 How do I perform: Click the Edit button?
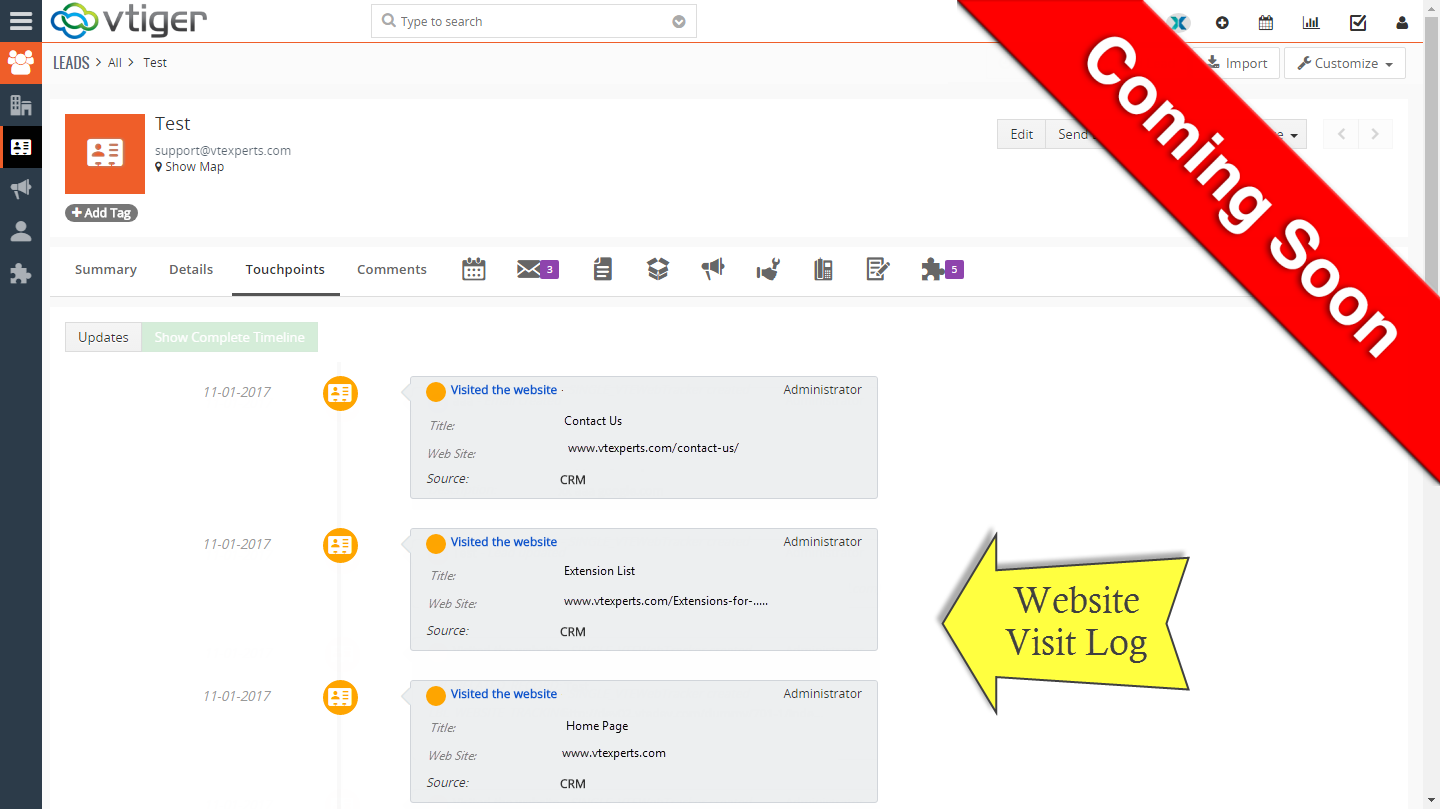[1022, 134]
